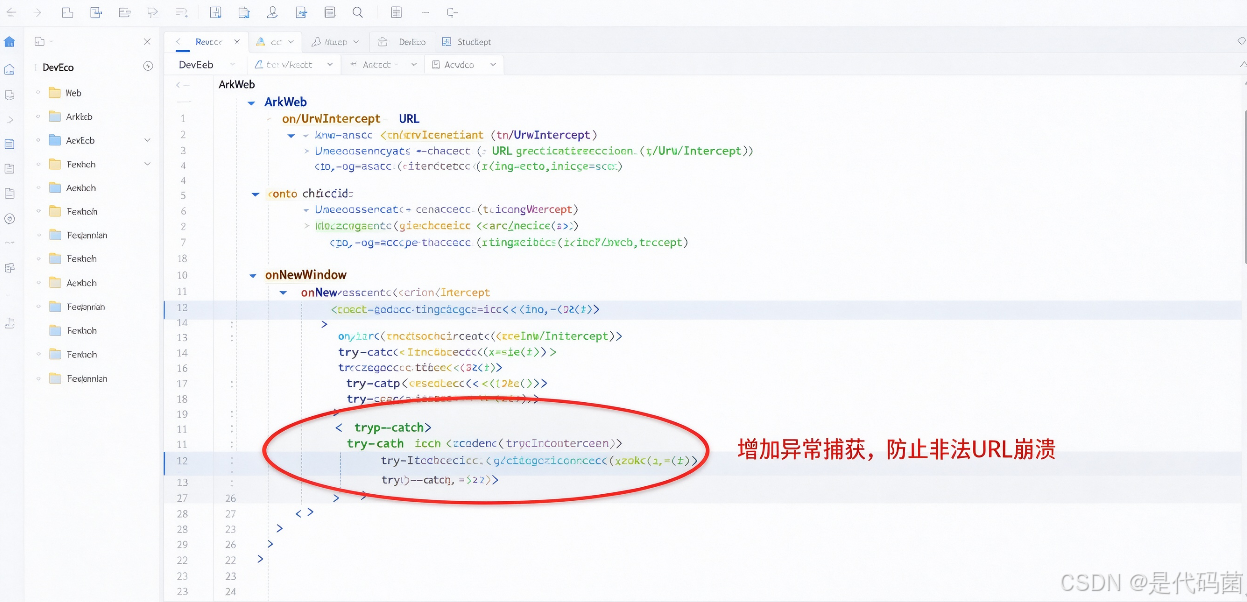Image resolution: width=1247 pixels, height=602 pixels.
Task: Open the home icon in left sidebar
Action: coord(10,42)
